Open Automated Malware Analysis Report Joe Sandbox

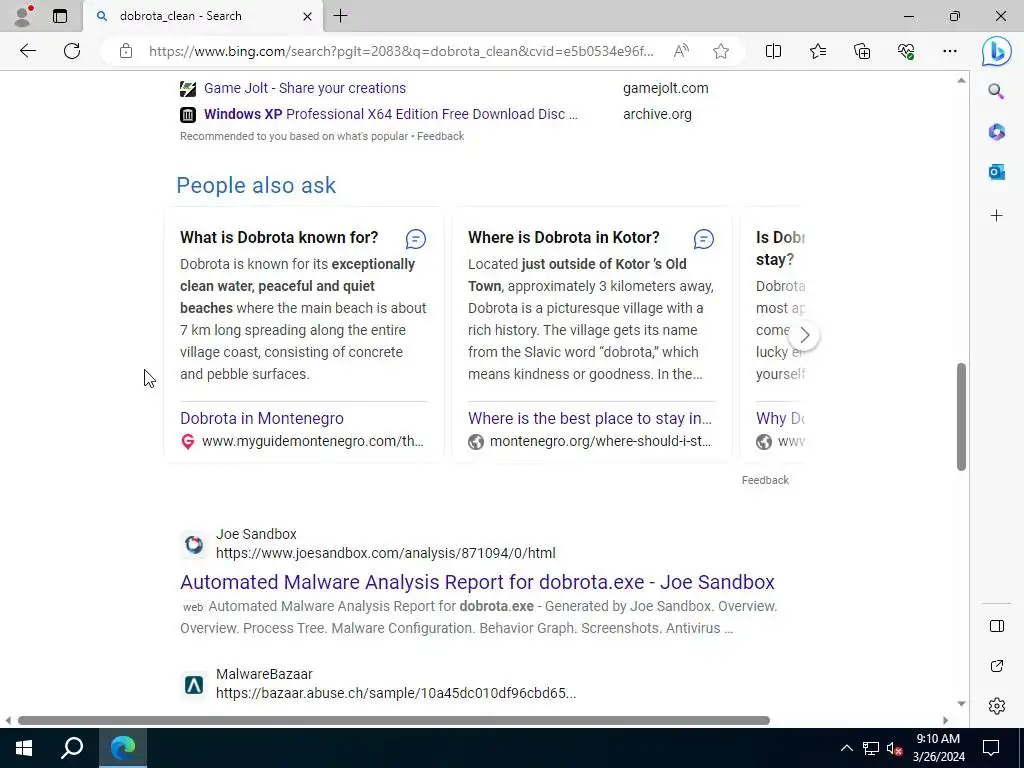[477, 582]
